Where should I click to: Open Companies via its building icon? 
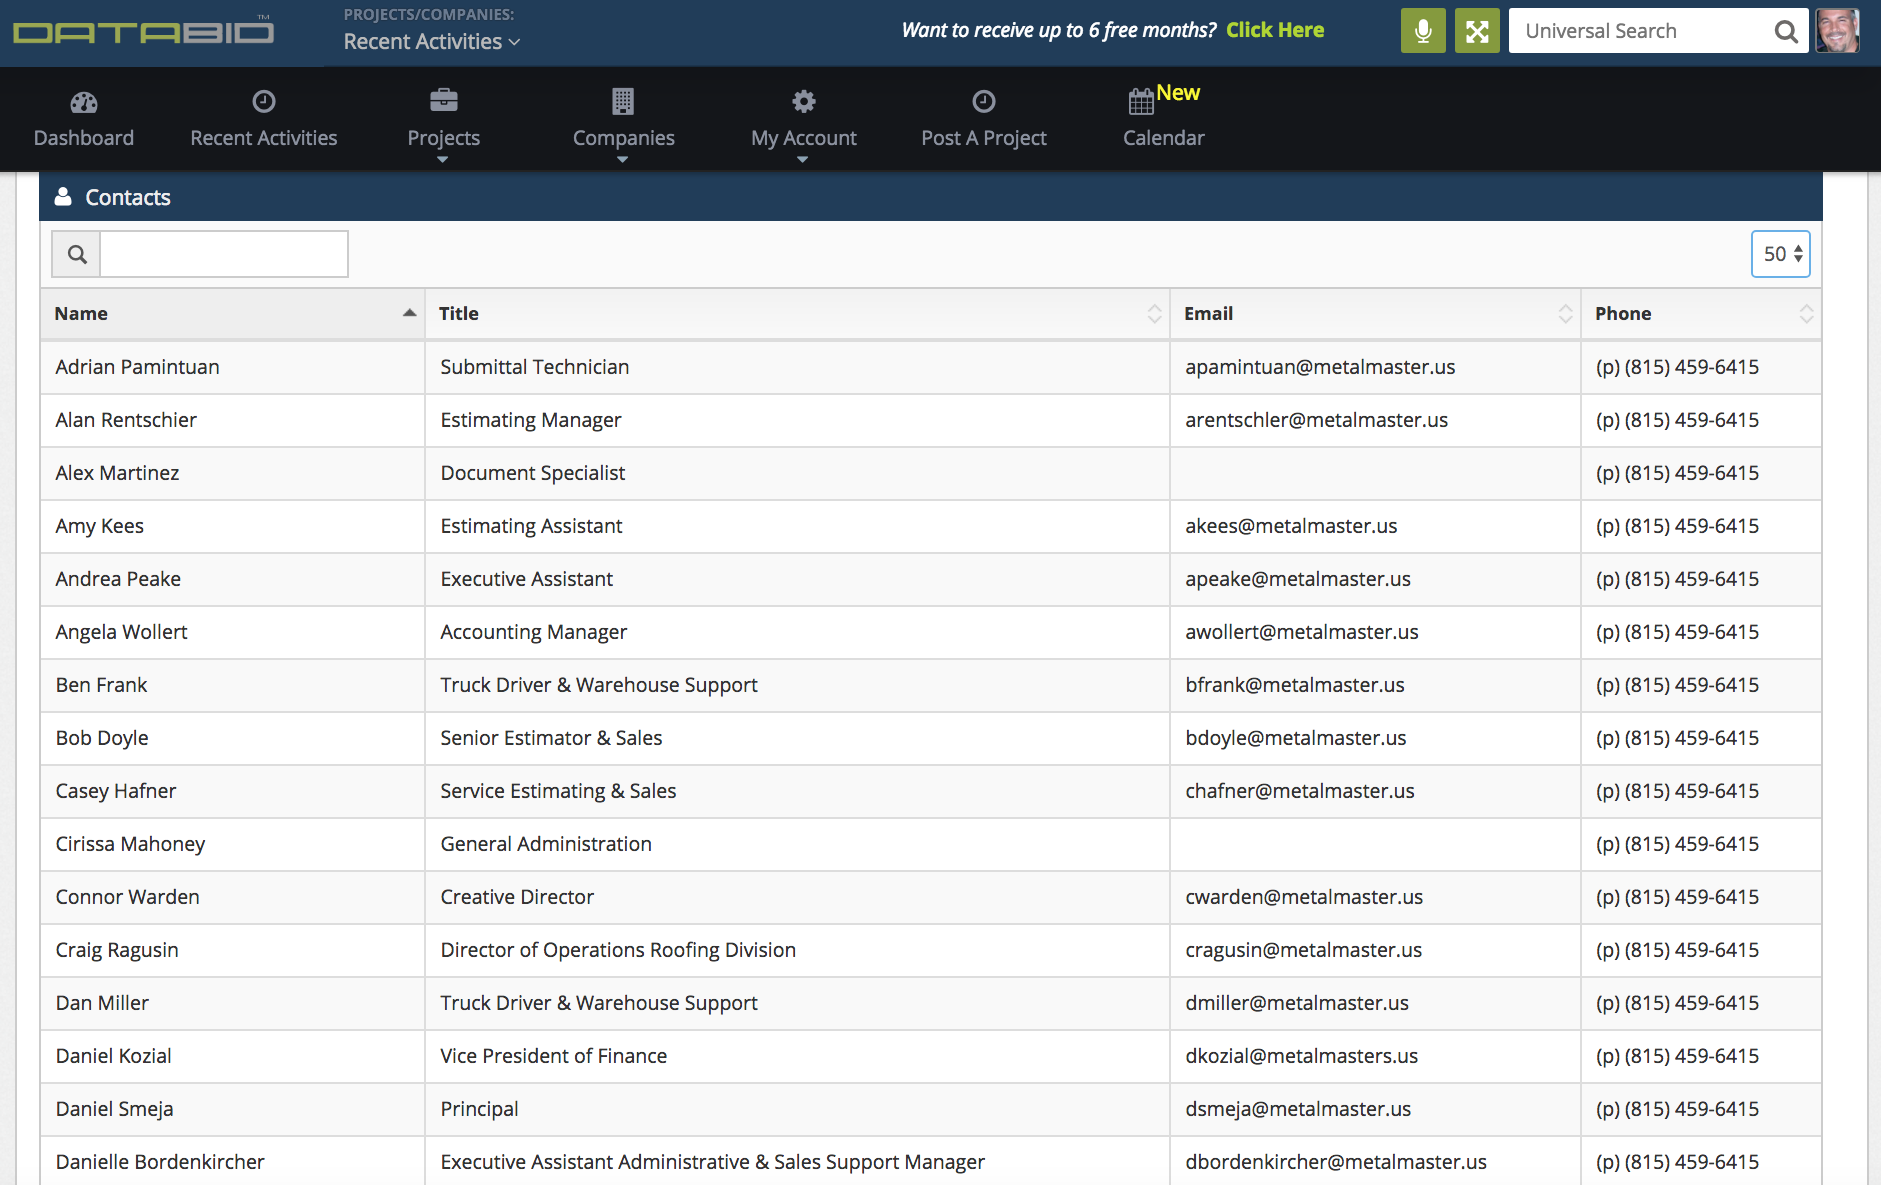[x=623, y=101]
